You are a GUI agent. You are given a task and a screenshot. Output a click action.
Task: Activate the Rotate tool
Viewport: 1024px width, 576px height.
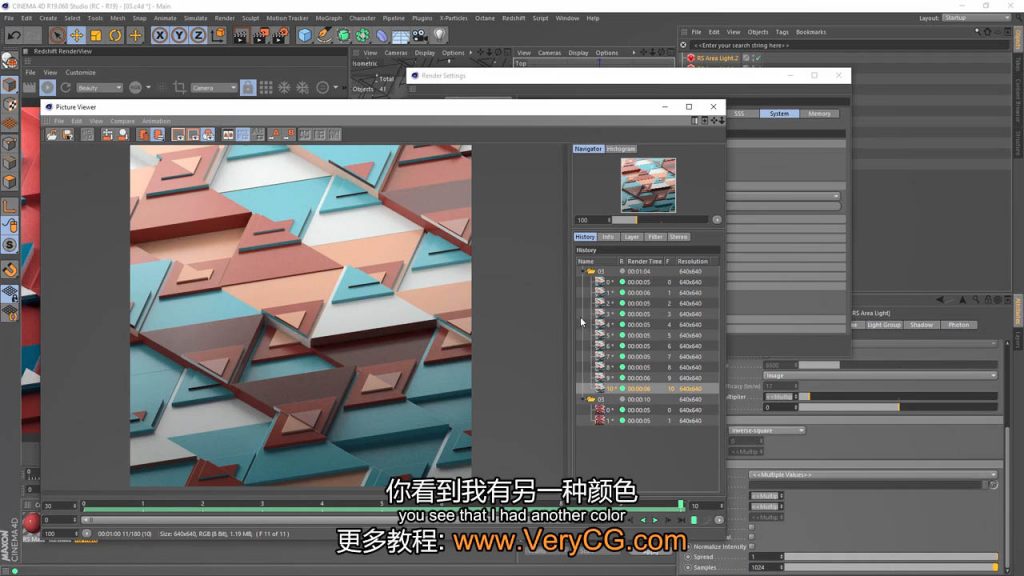115,35
